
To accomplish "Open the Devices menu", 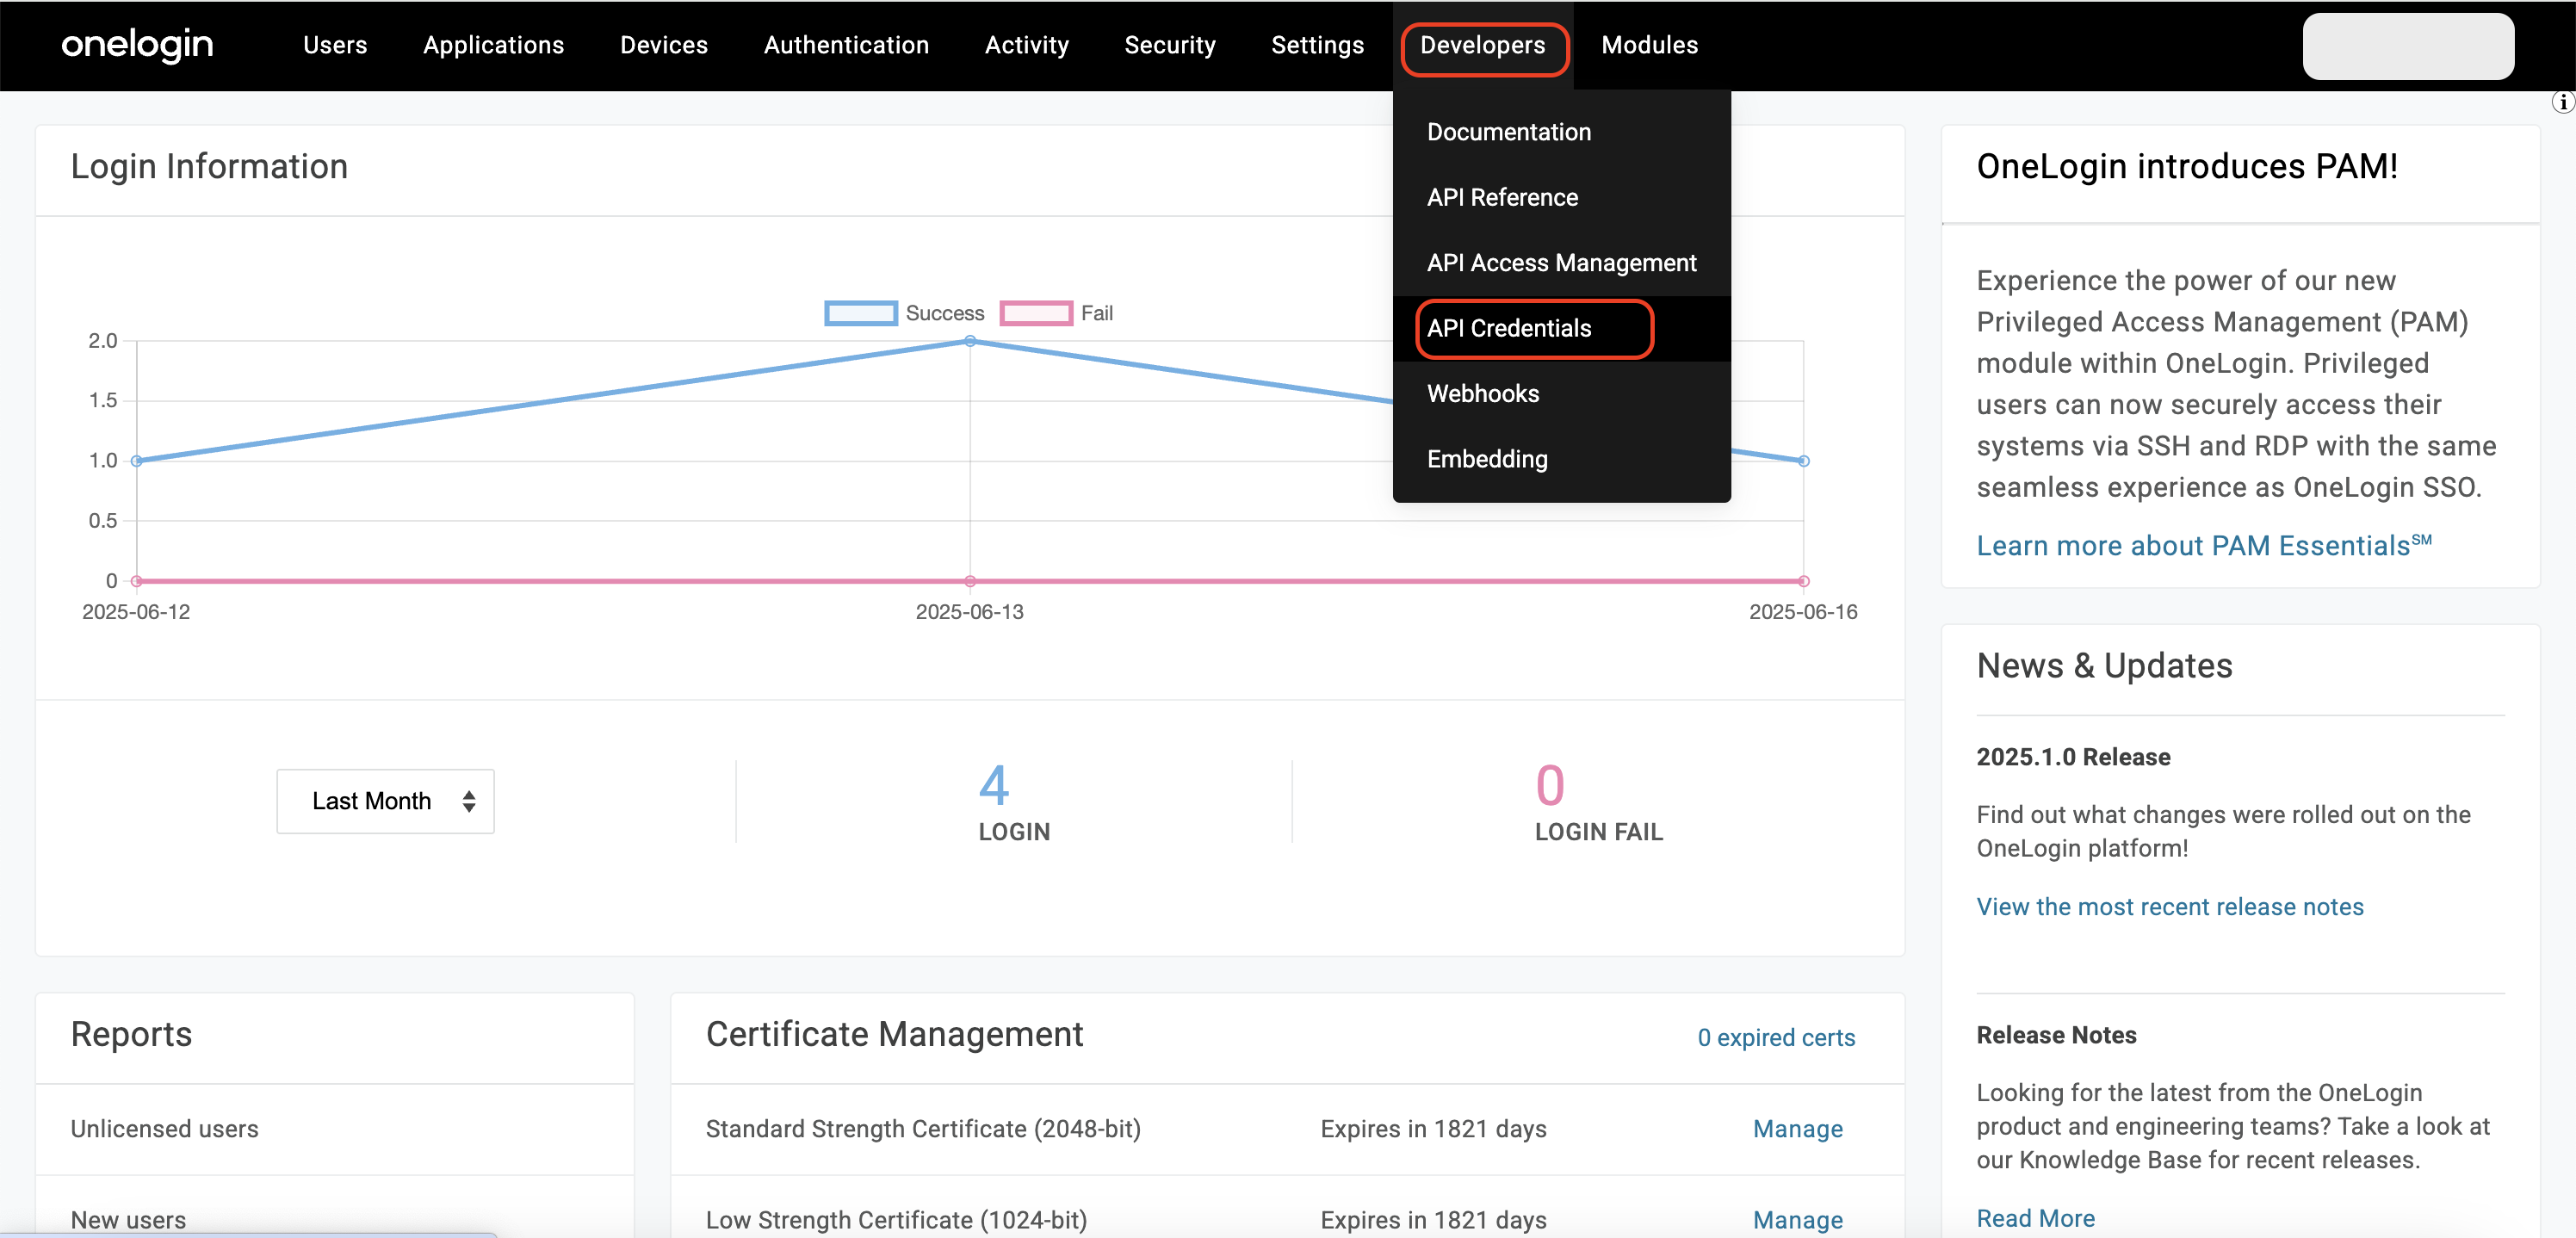I will [x=664, y=45].
